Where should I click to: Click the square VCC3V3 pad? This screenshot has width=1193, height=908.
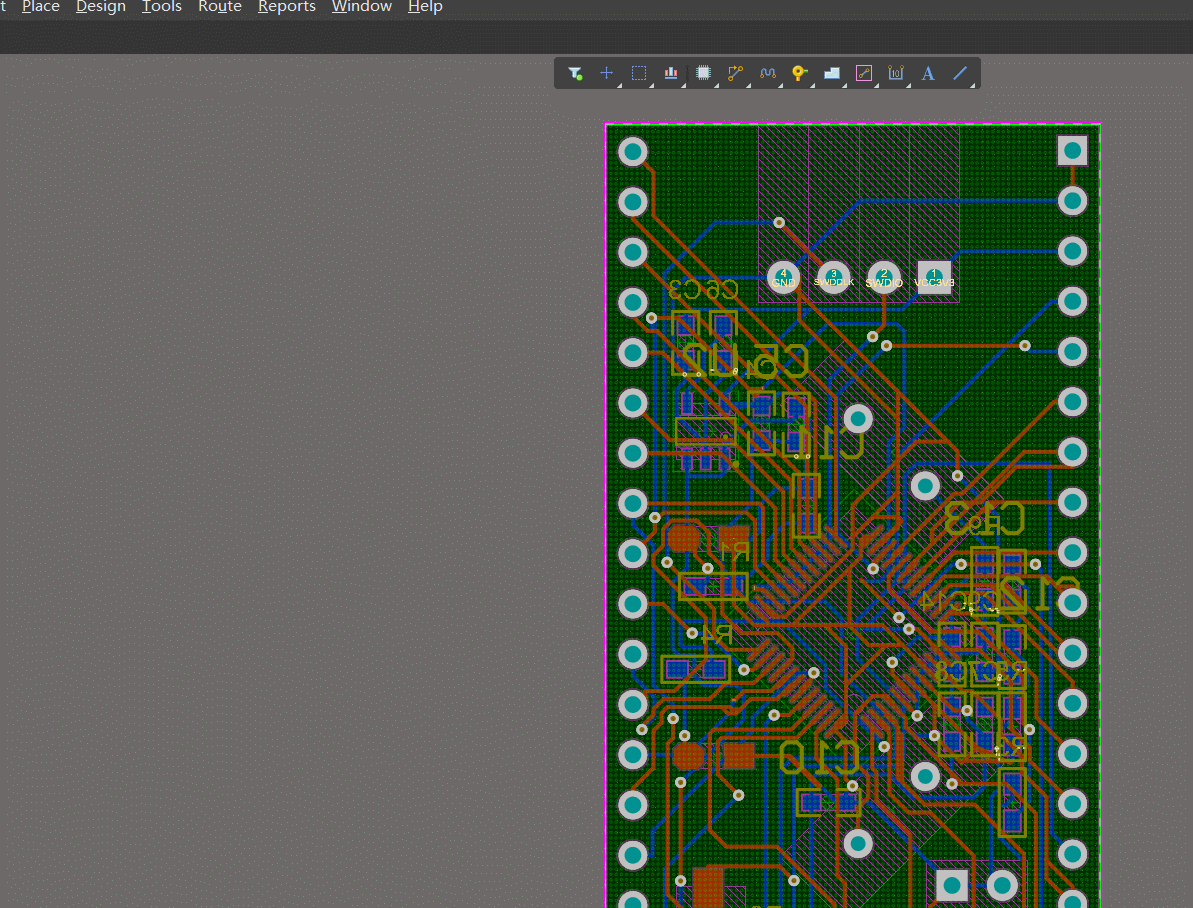click(x=934, y=277)
